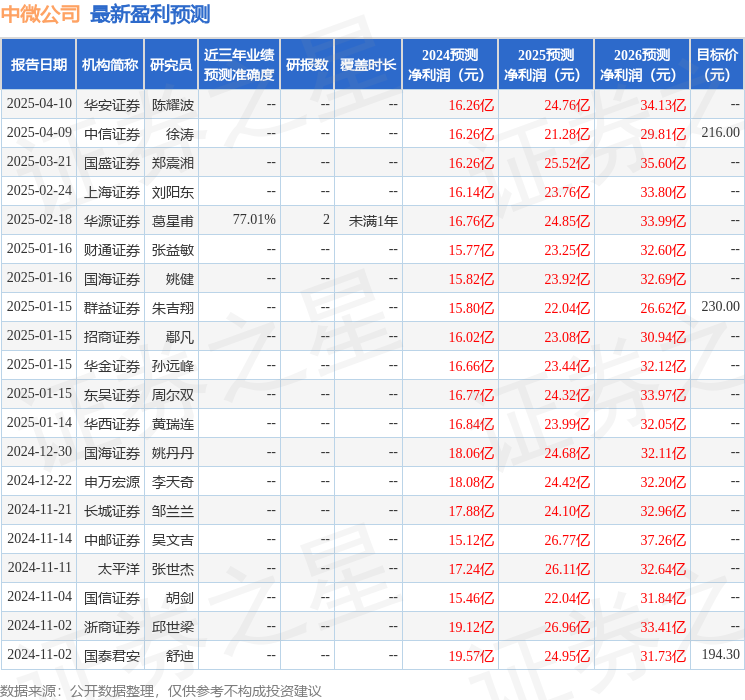The height and width of the screenshot is (700, 745).
Task: Click the 目标价 column header
Action: click(x=717, y=65)
